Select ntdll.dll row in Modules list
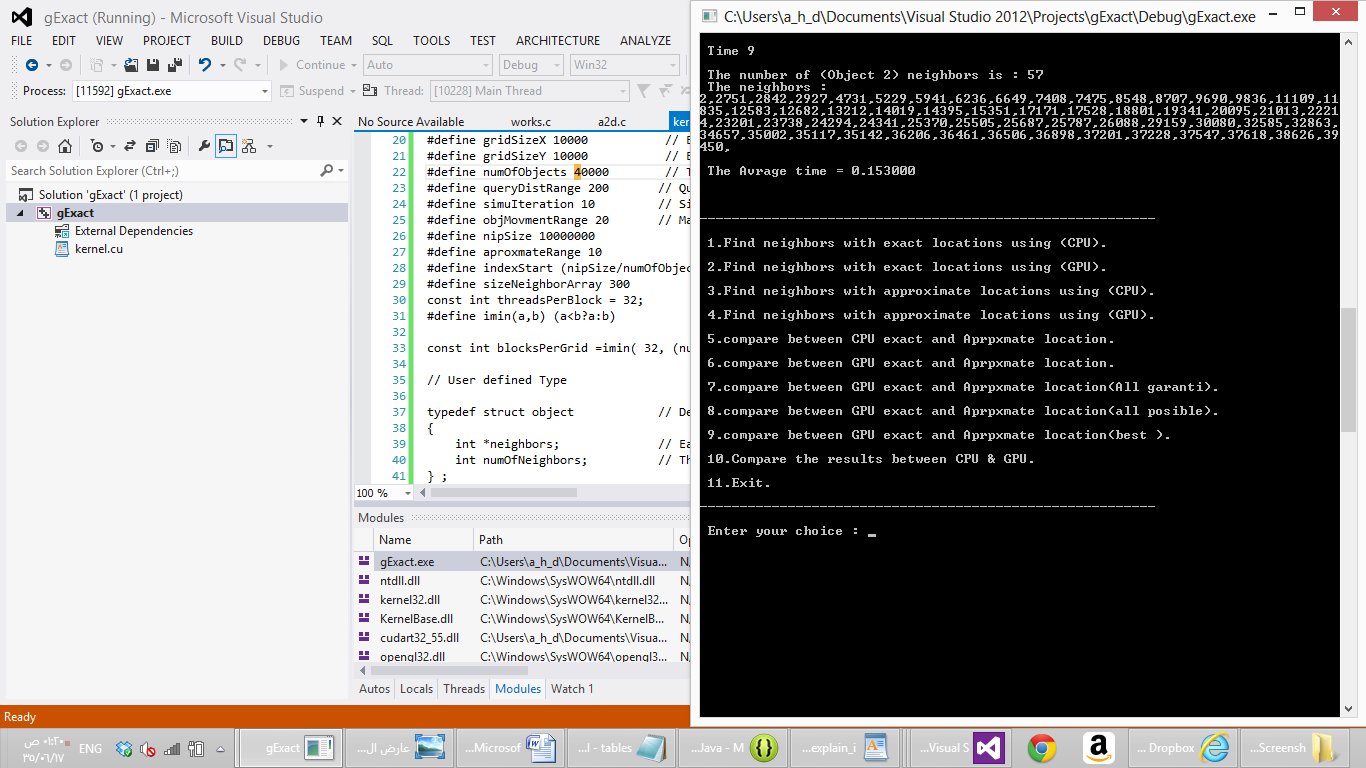The height and width of the screenshot is (768, 1366). point(522,581)
